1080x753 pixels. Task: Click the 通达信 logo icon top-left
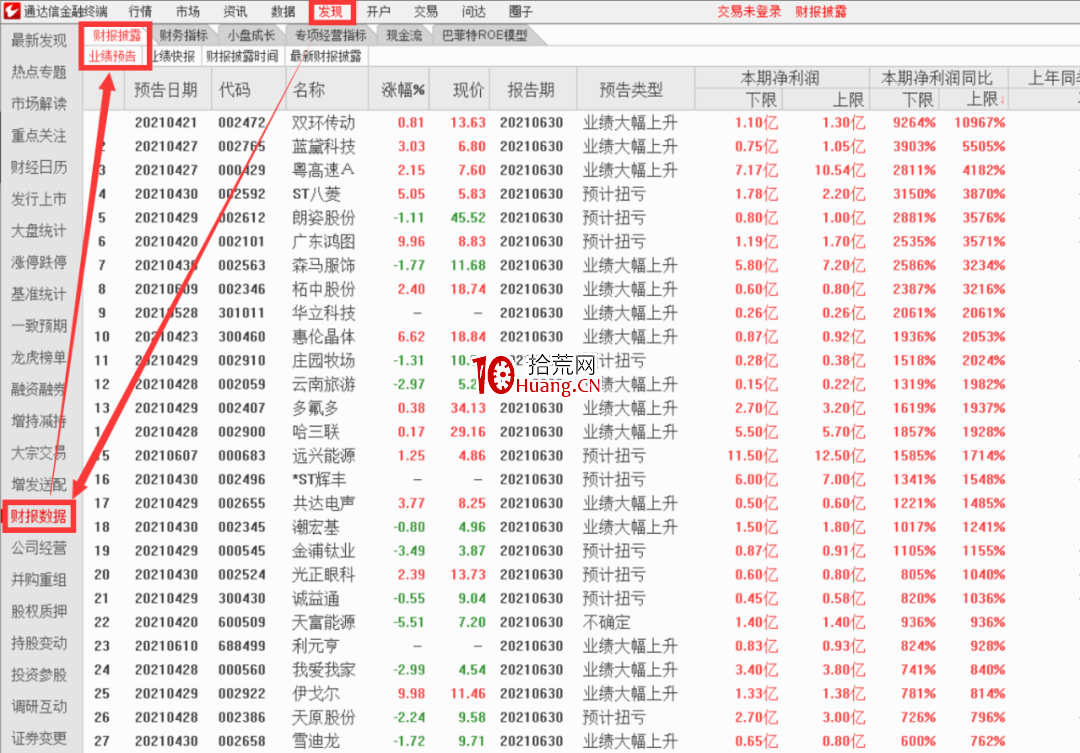(x=12, y=11)
